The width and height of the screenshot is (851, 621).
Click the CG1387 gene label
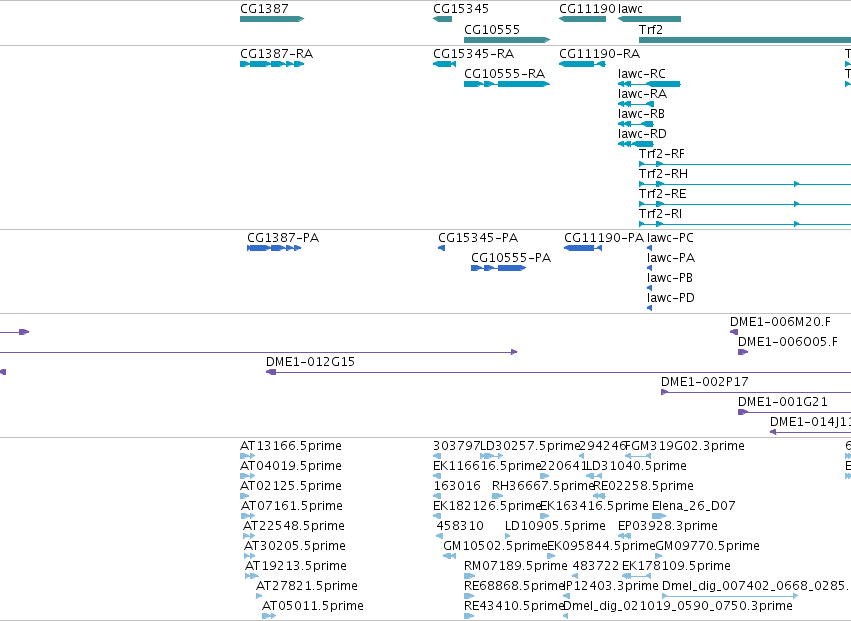click(x=264, y=9)
